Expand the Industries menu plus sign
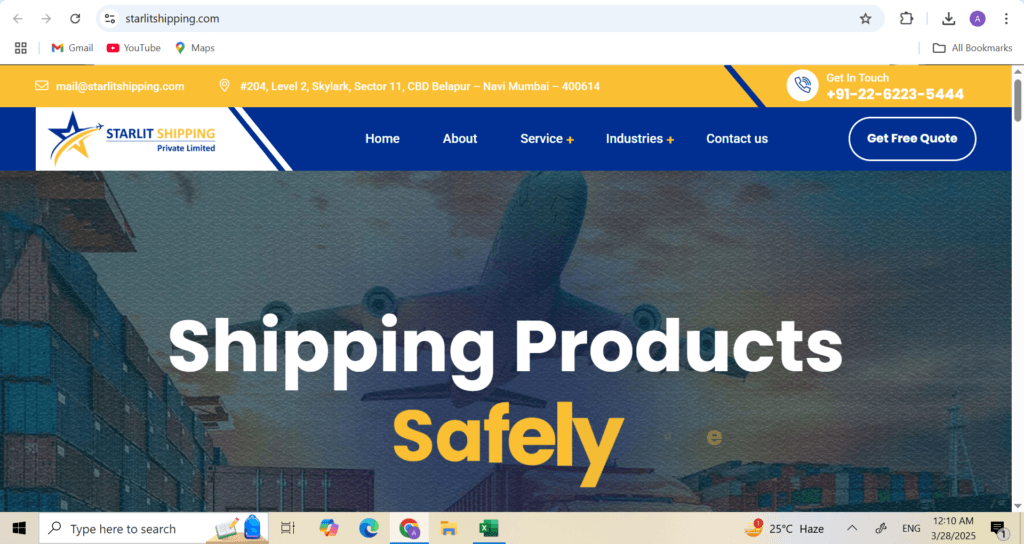The image size is (1024, 544). (670, 140)
